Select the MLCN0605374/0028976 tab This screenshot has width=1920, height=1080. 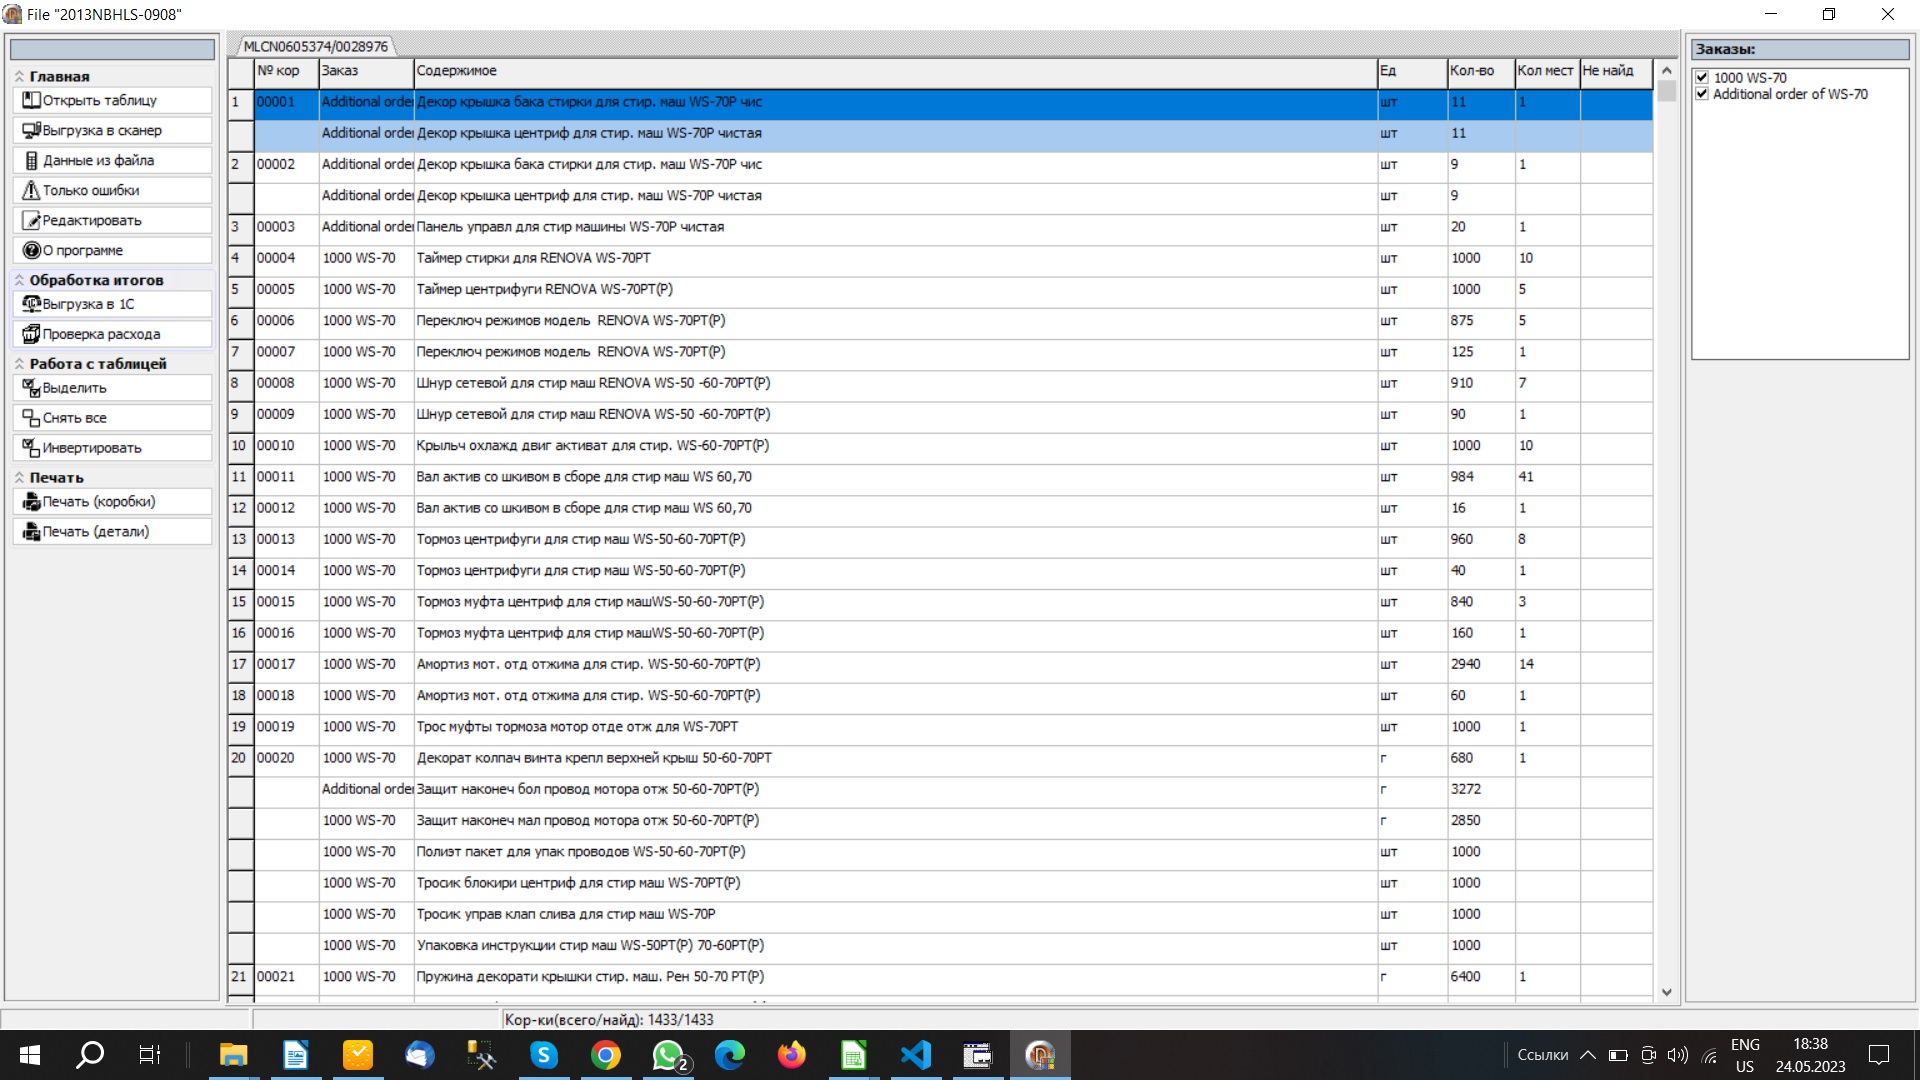(x=315, y=46)
